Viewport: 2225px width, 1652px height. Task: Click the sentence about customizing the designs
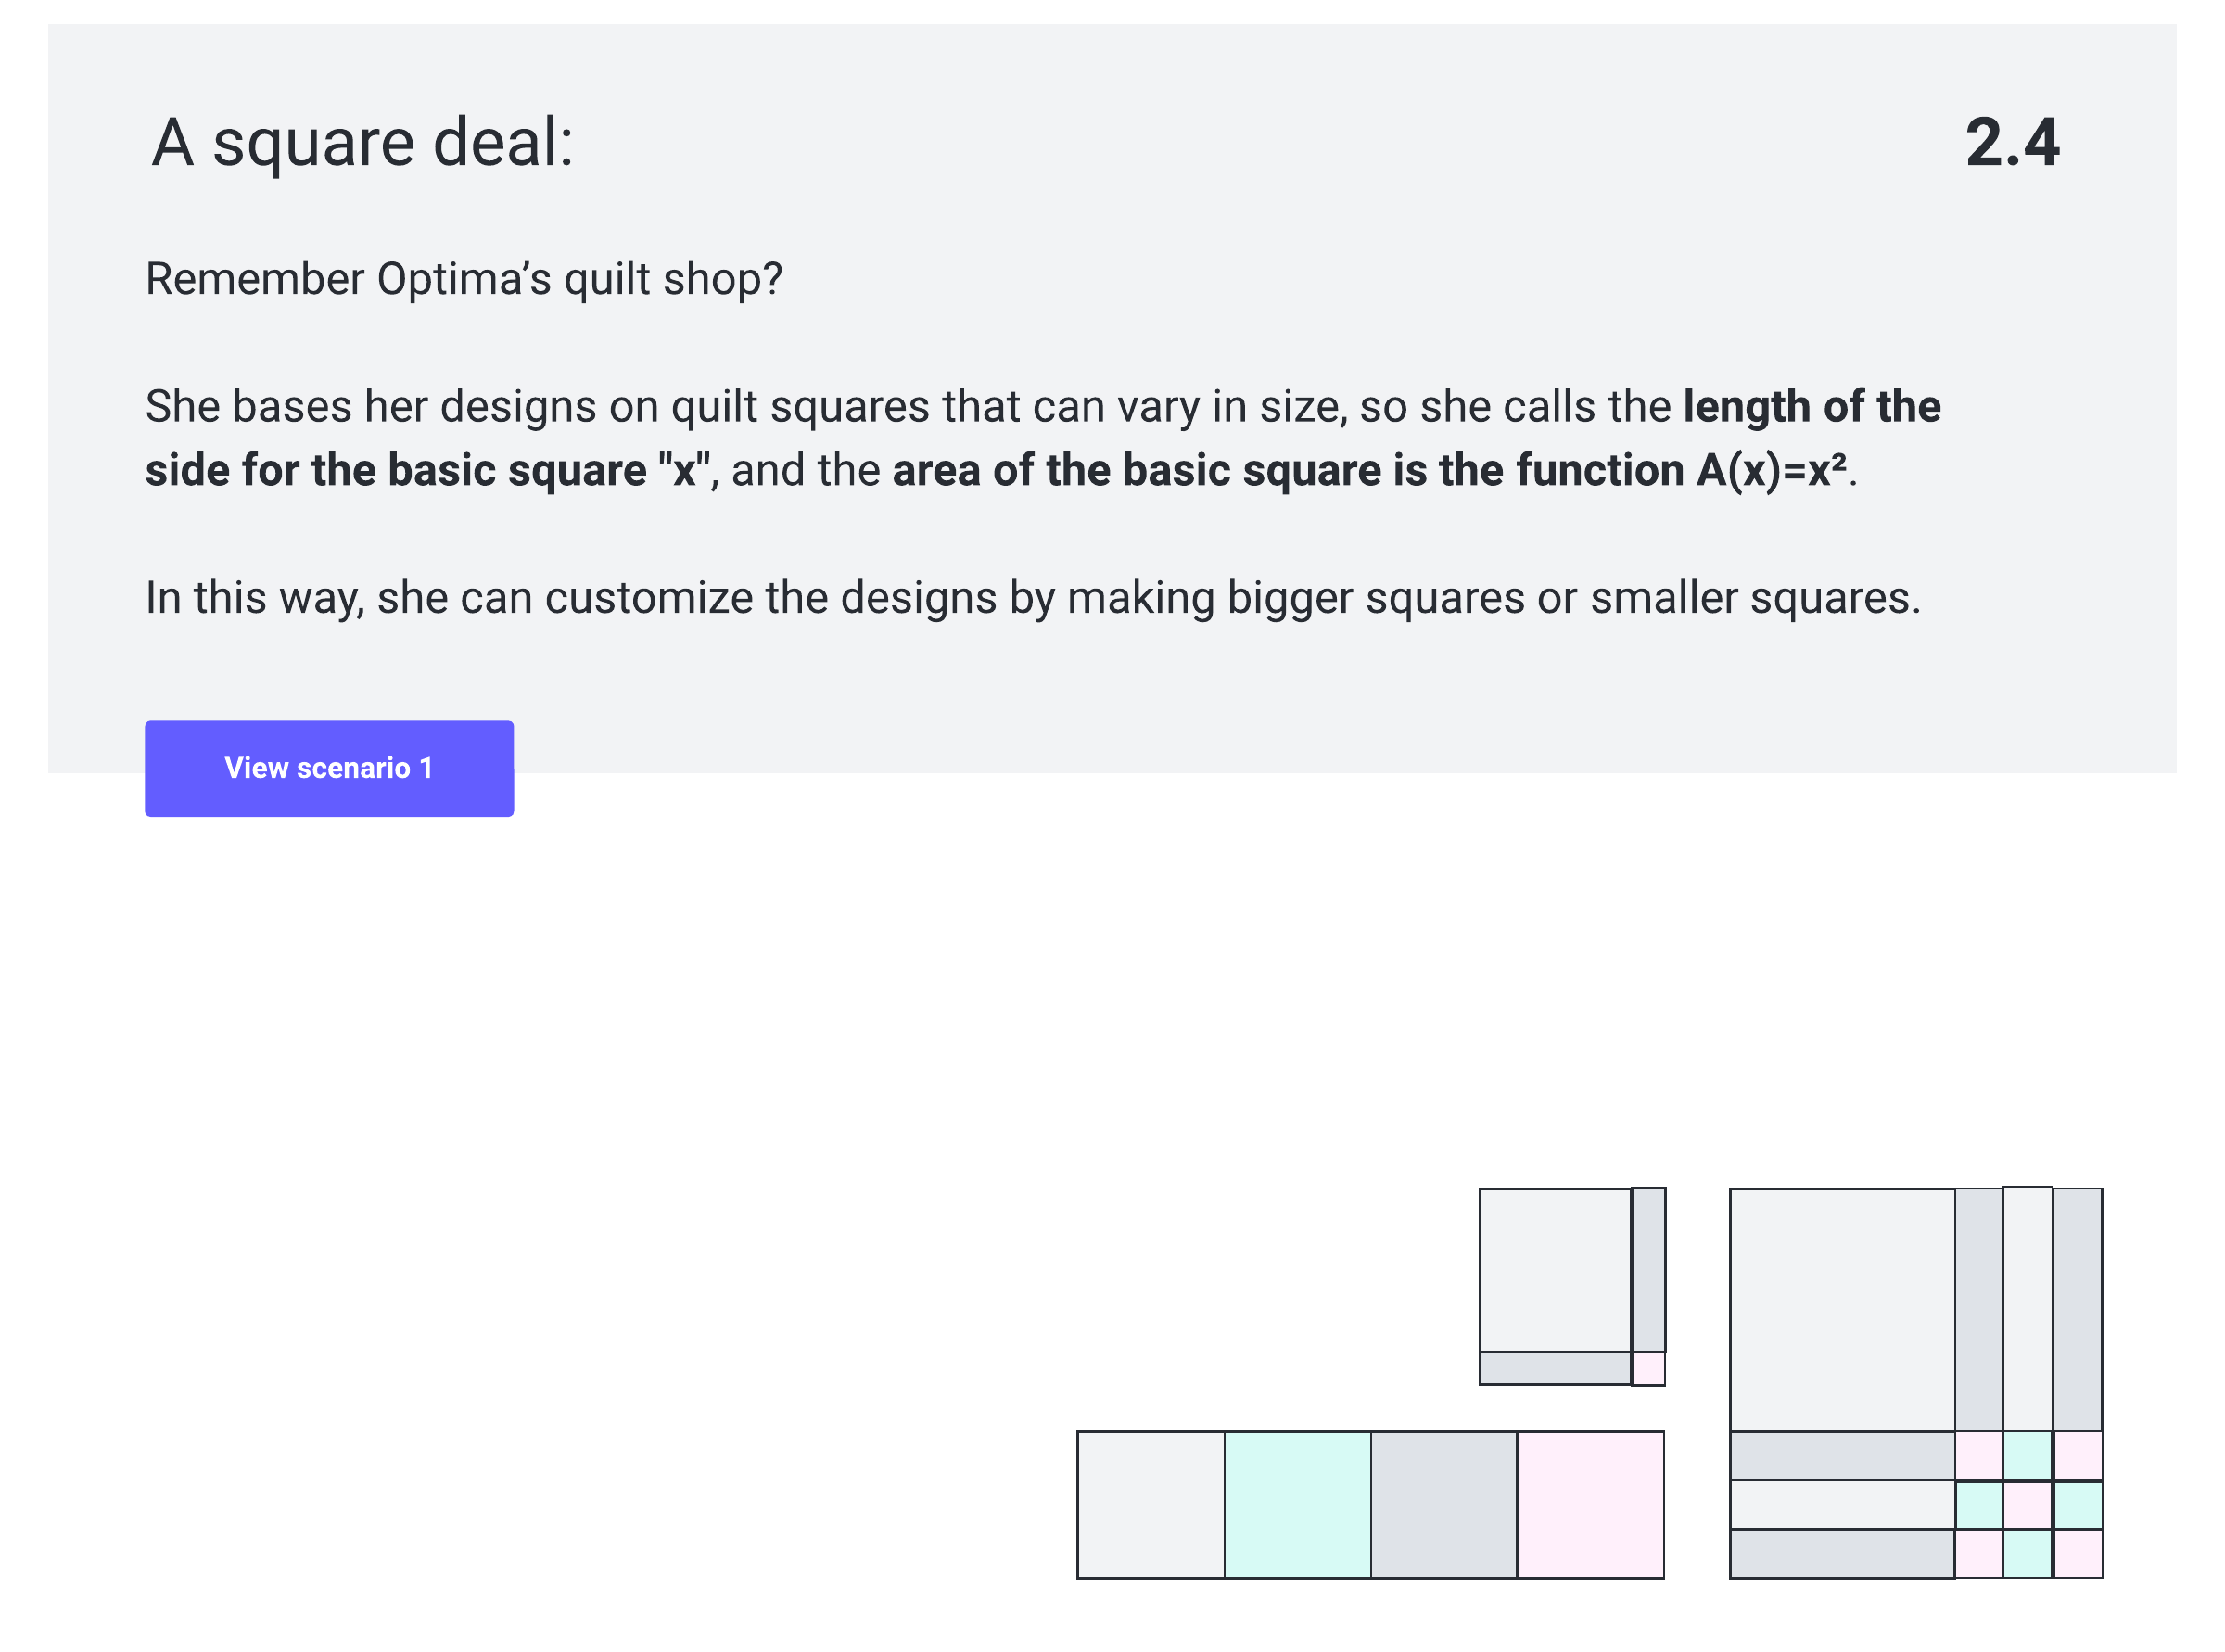[1032, 598]
